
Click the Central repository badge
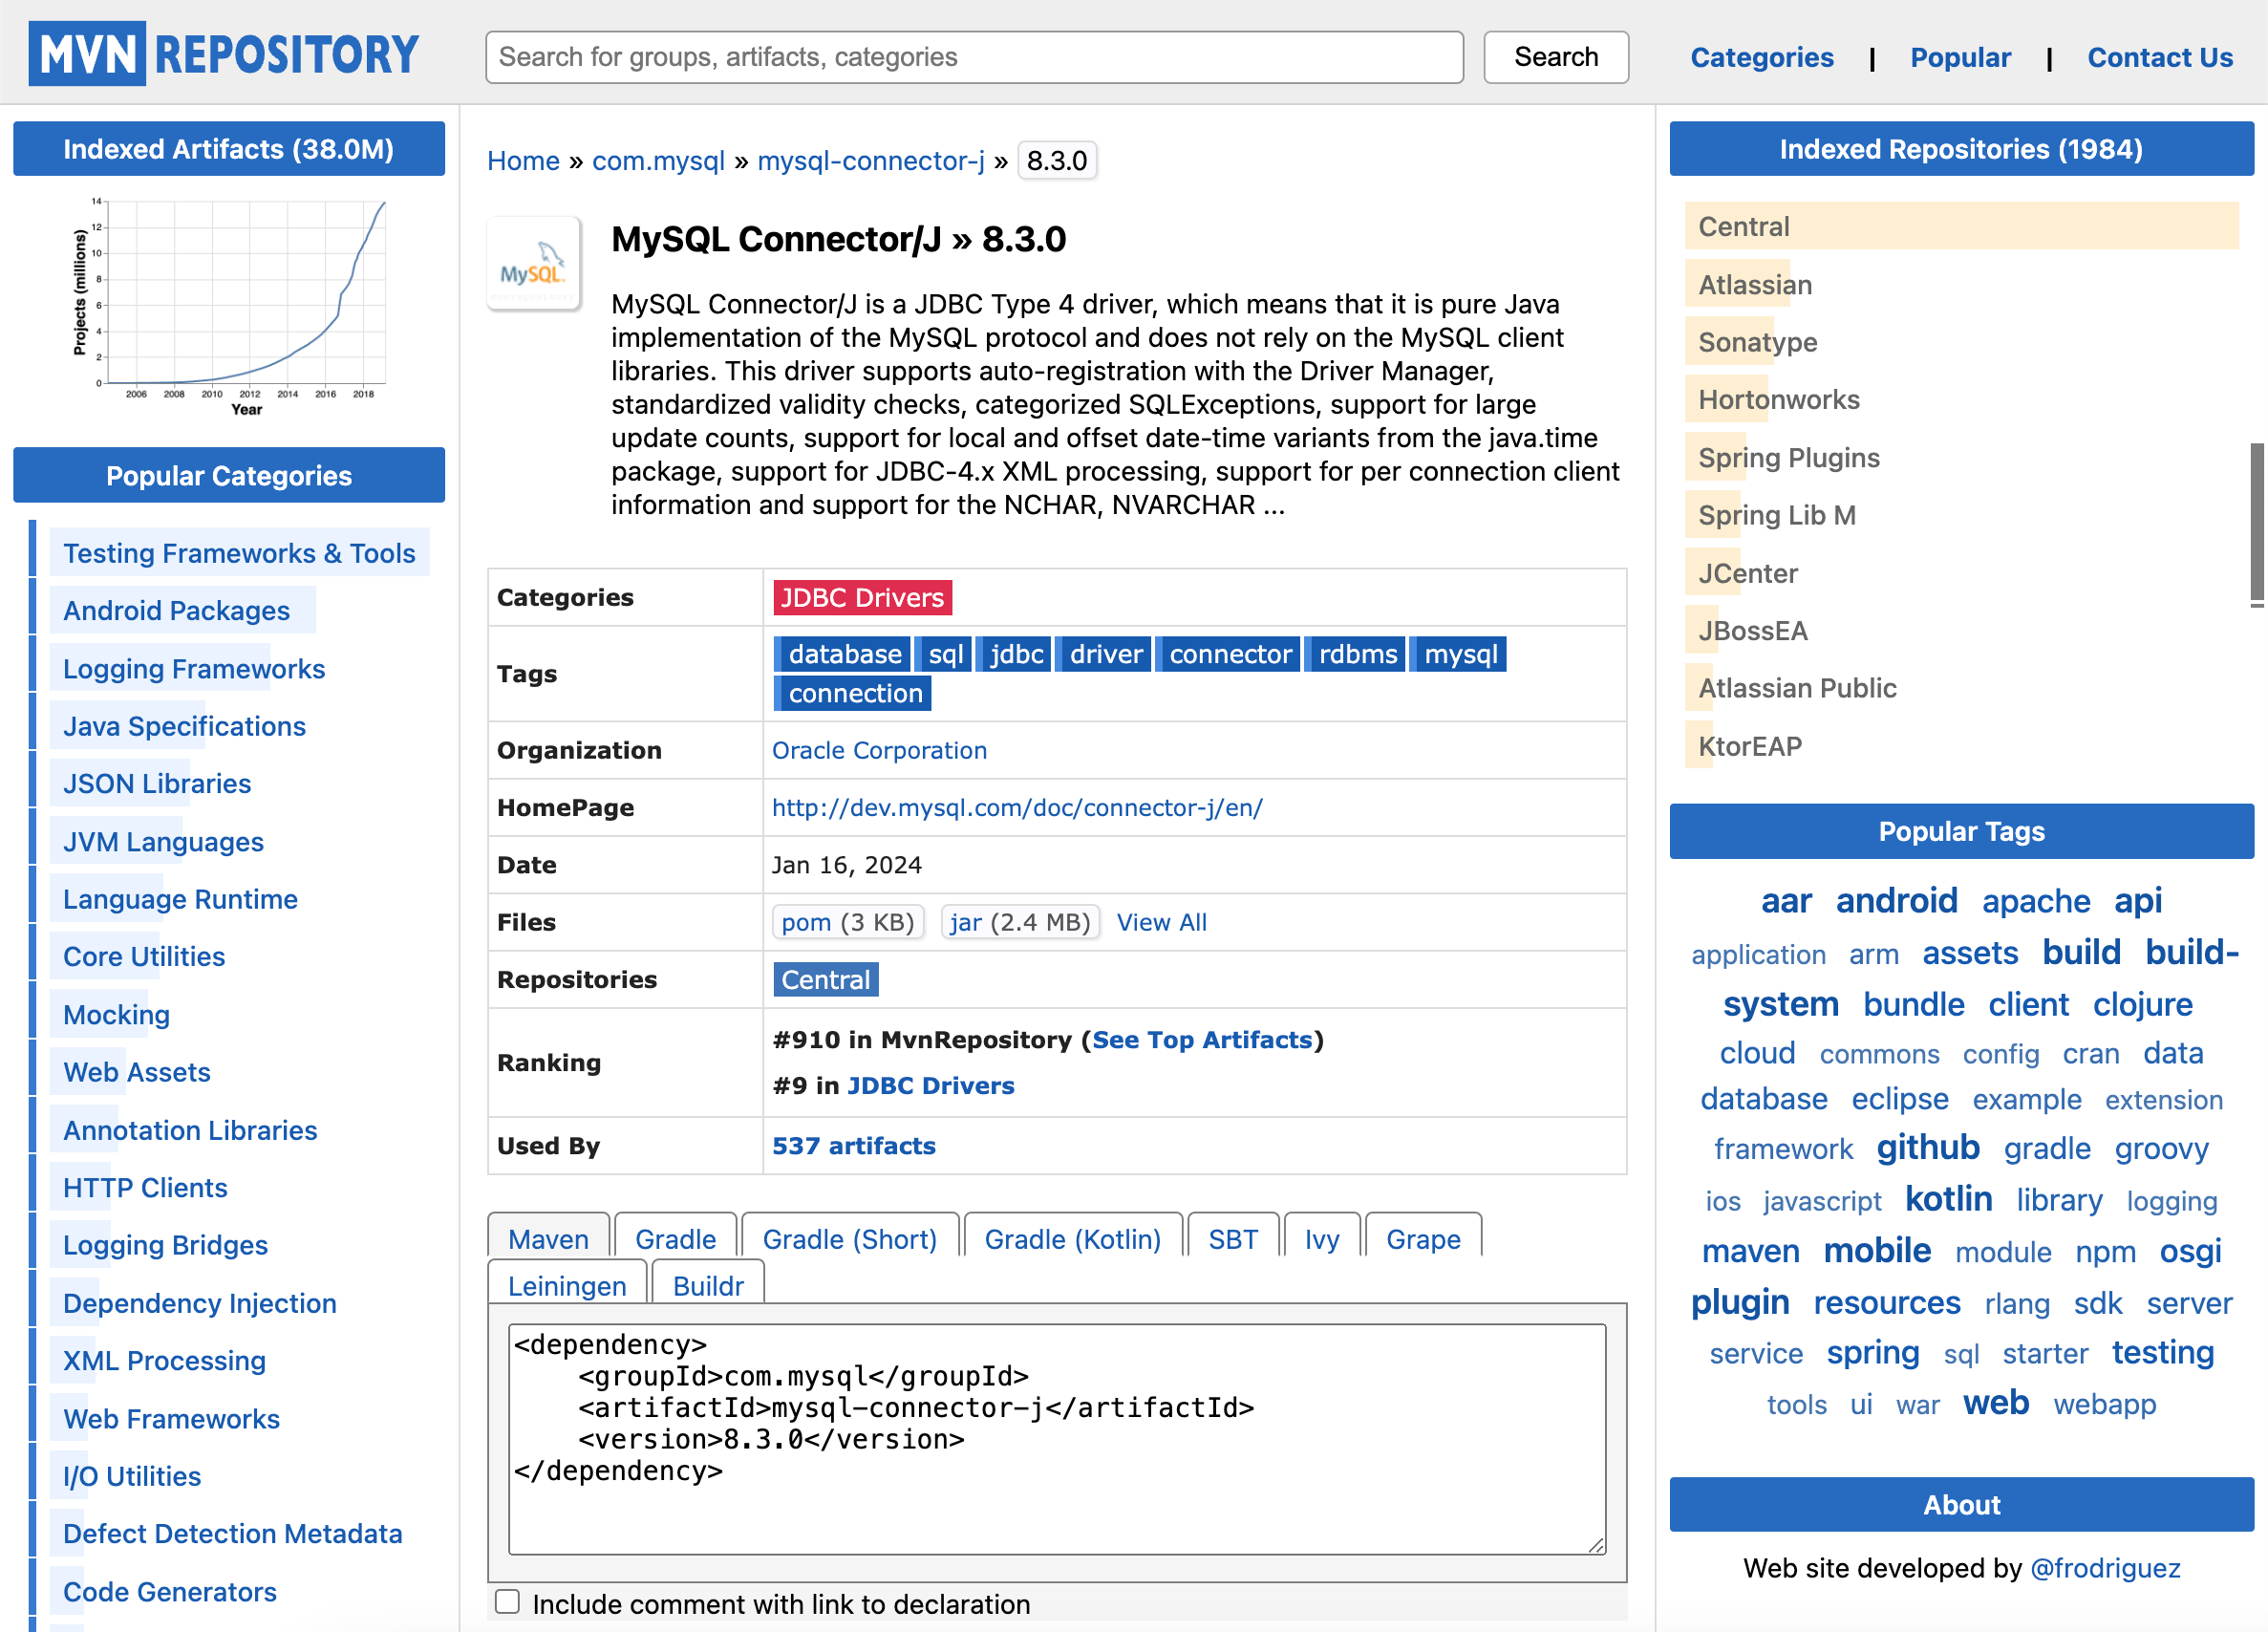(825, 980)
